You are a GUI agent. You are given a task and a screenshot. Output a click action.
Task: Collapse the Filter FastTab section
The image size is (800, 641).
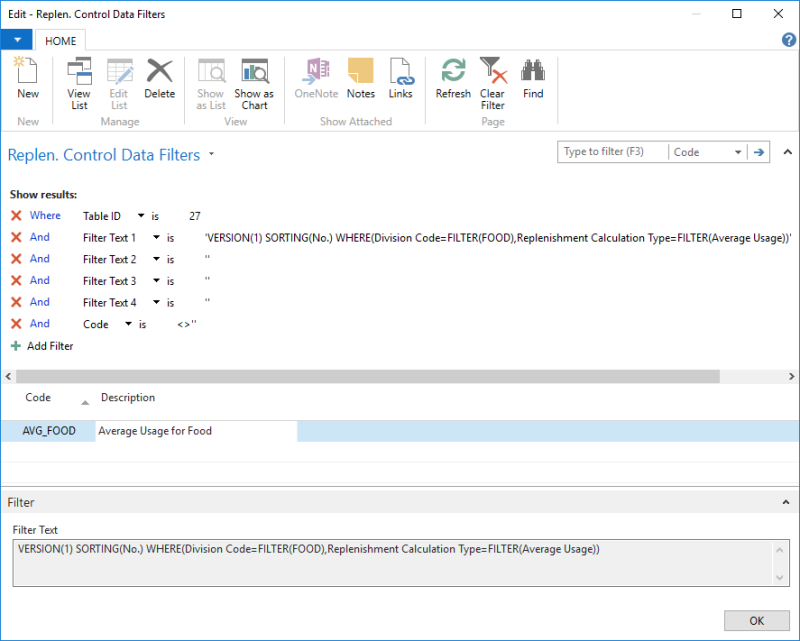coord(786,503)
